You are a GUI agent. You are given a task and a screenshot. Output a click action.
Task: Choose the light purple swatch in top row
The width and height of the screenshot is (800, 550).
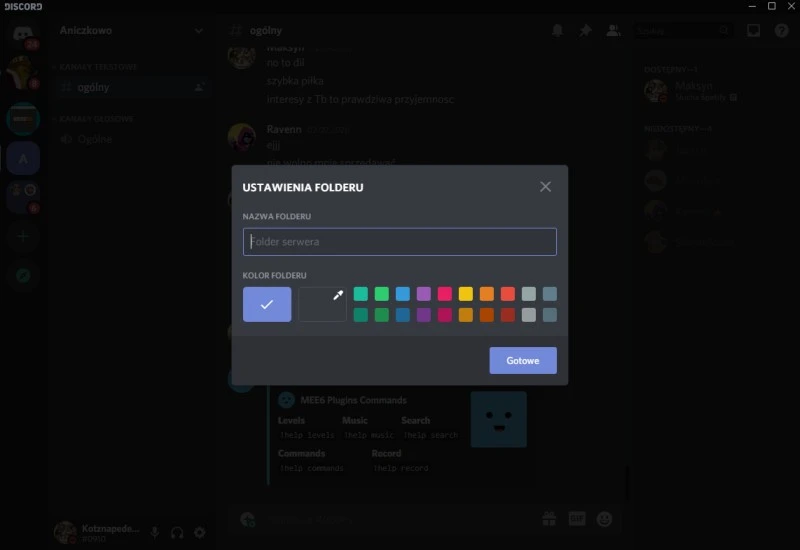coord(423,293)
